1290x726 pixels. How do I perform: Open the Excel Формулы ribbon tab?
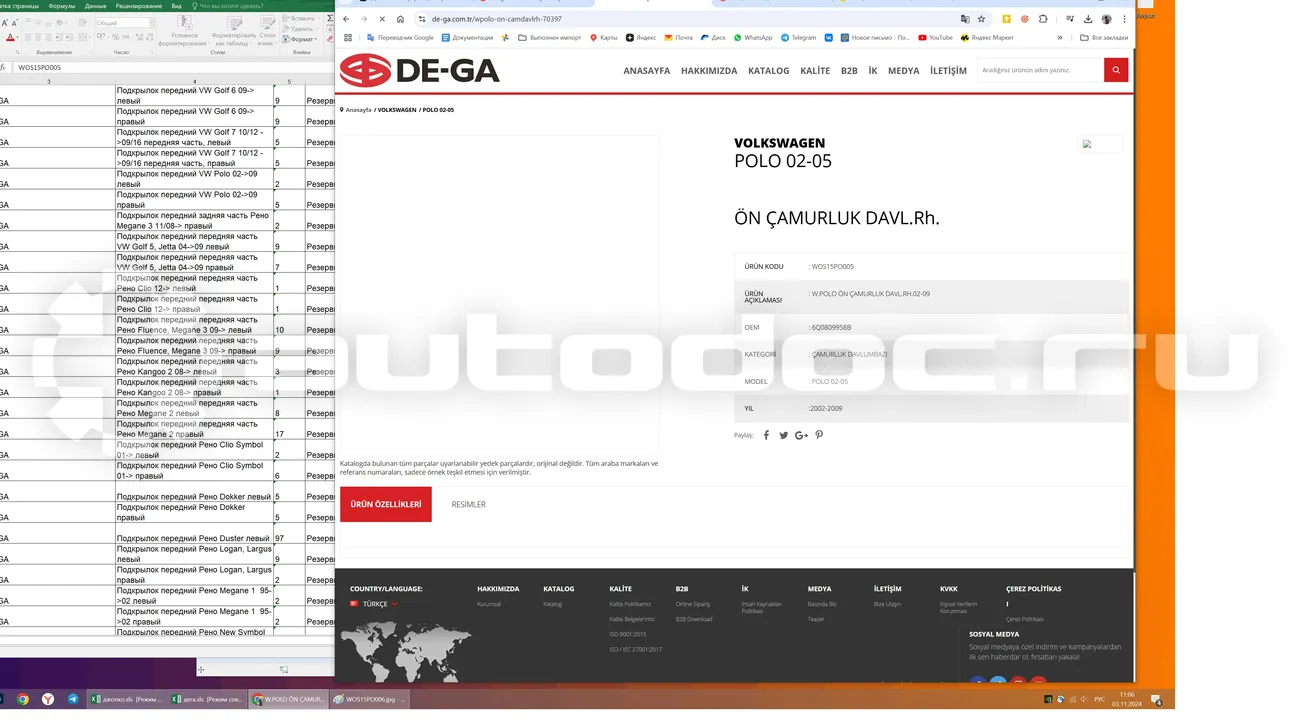[62, 6]
